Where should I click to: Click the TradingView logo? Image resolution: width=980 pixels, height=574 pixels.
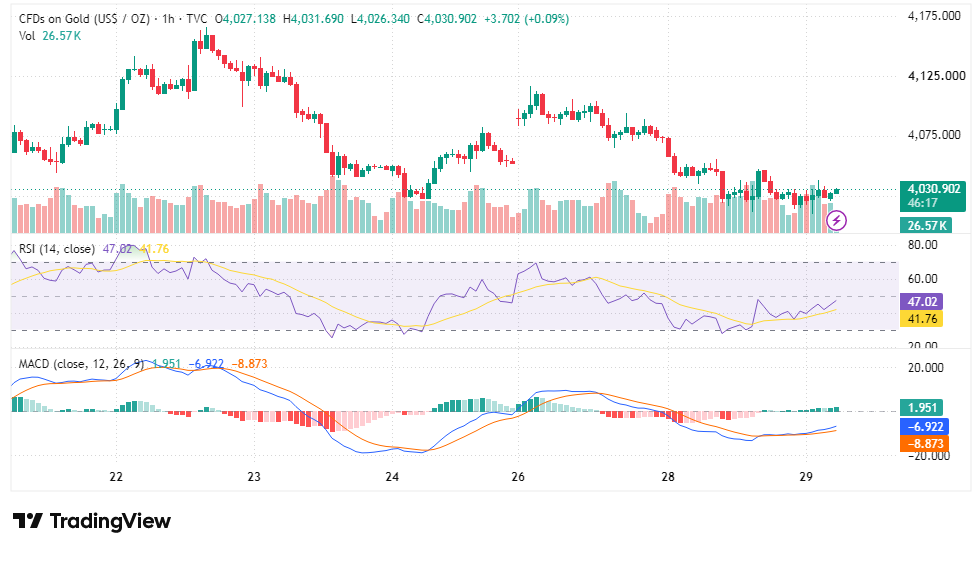pyautogui.click(x=92, y=521)
